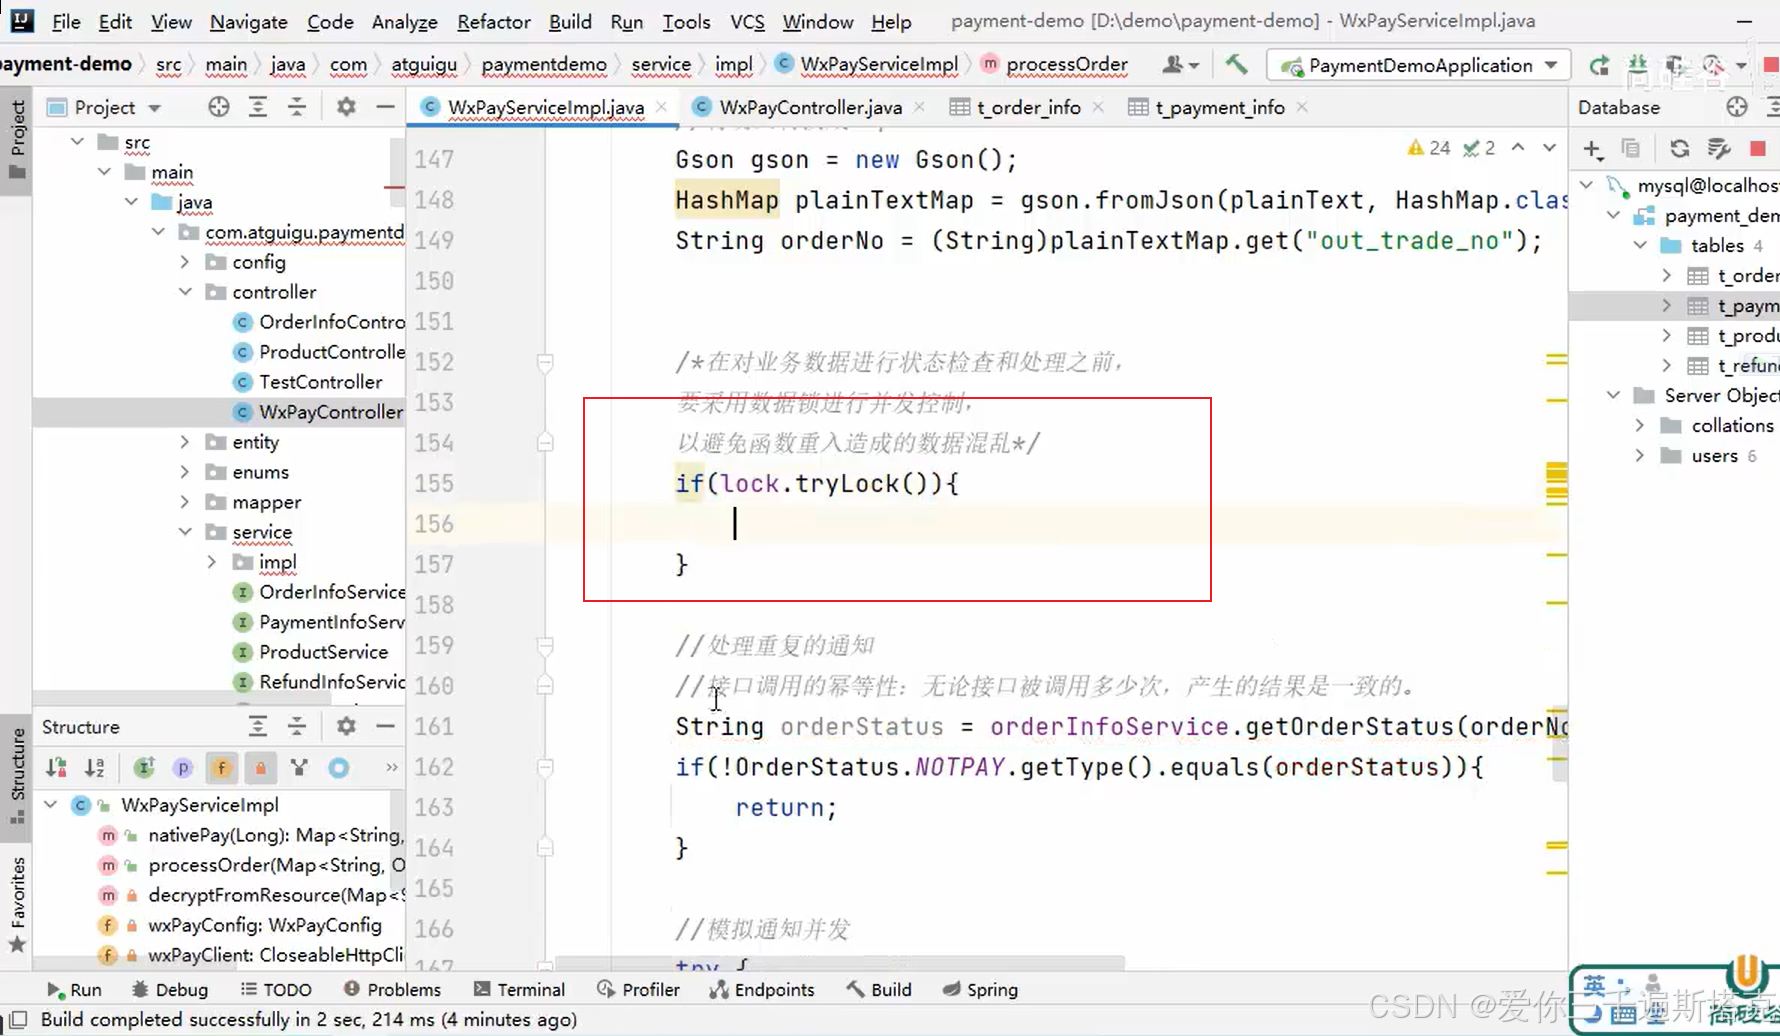Open the Debug tool window
Image resolution: width=1780 pixels, height=1036 pixels.
click(x=170, y=989)
